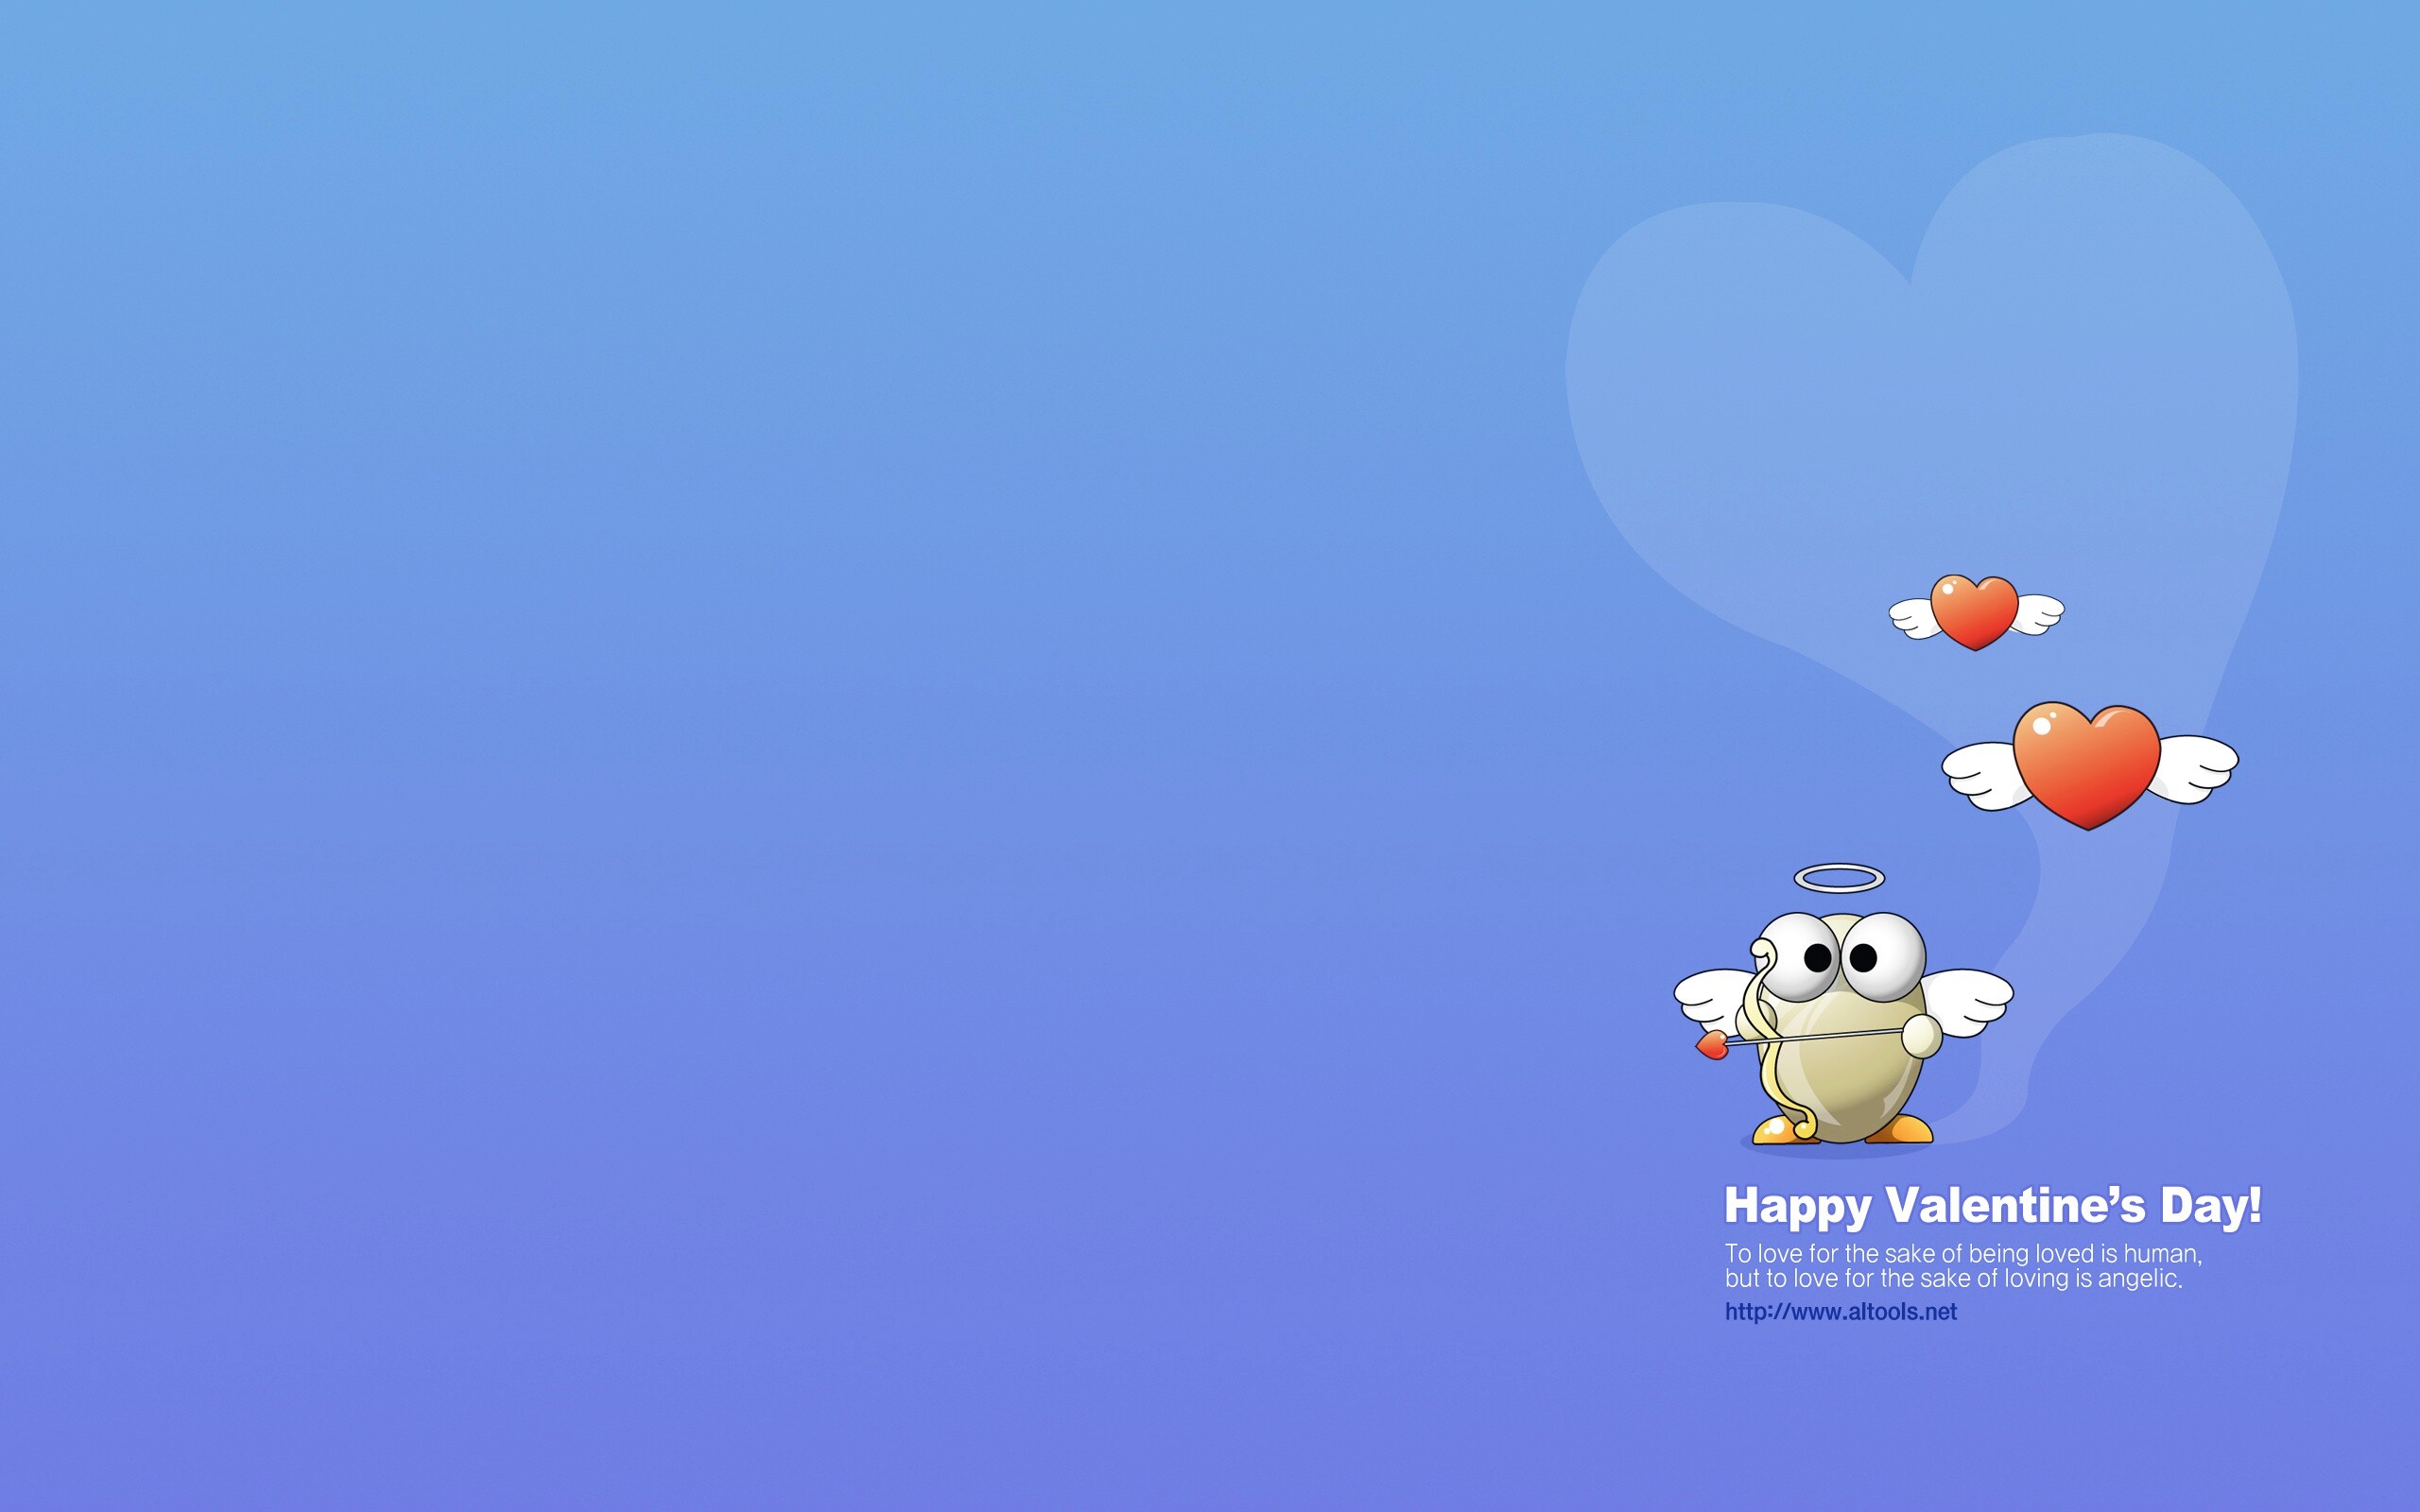2420x1512 pixels.
Task: Click the 'To love for the sake' quote line
Action: 1962,1254
